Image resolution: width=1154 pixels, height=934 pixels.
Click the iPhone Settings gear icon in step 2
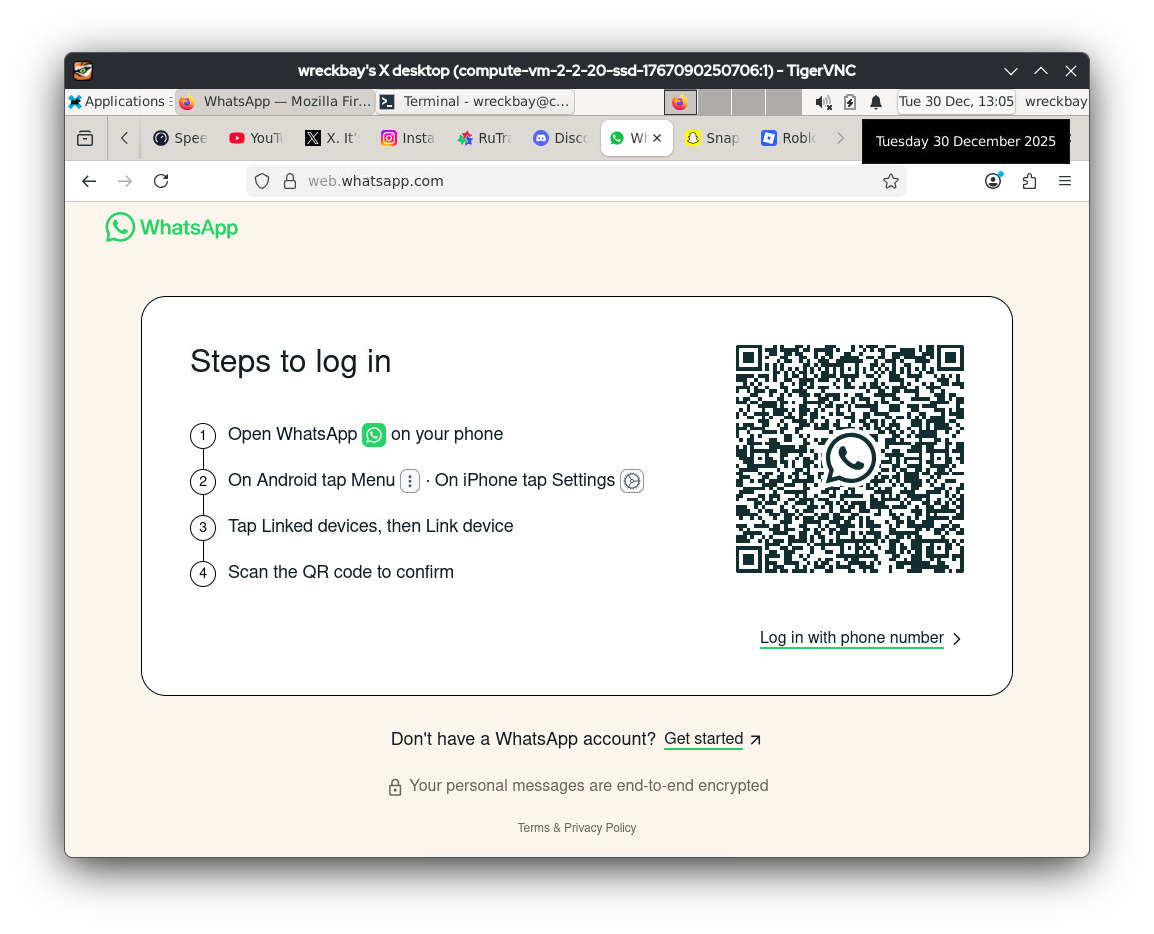(x=631, y=481)
